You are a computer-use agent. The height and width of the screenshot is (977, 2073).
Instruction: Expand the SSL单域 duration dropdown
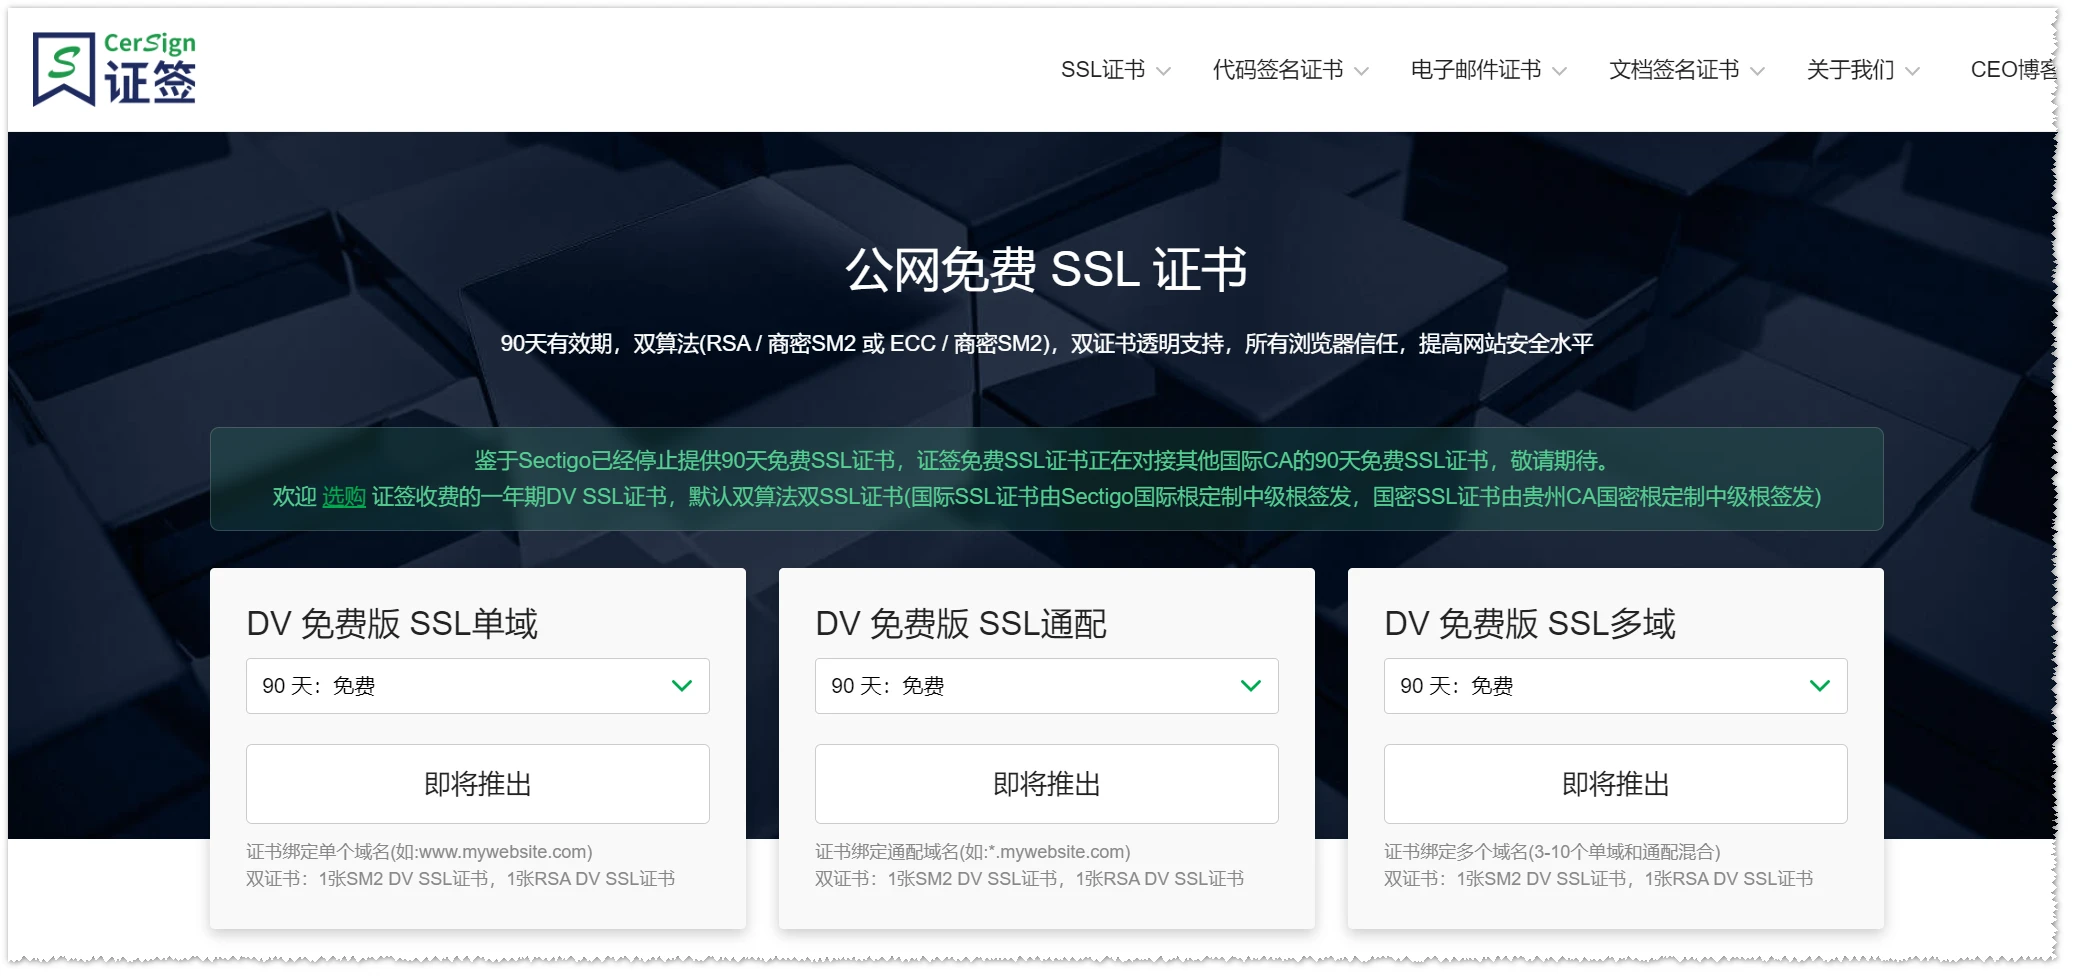pyautogui.click(x=477, y=686)
